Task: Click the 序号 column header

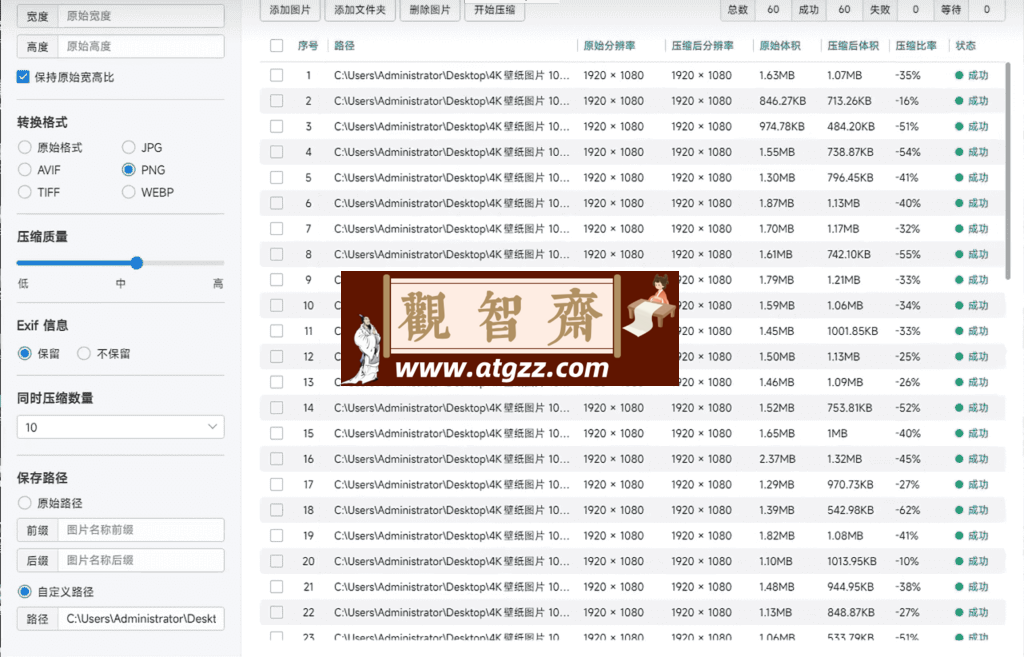Action: tap(308, 46)
